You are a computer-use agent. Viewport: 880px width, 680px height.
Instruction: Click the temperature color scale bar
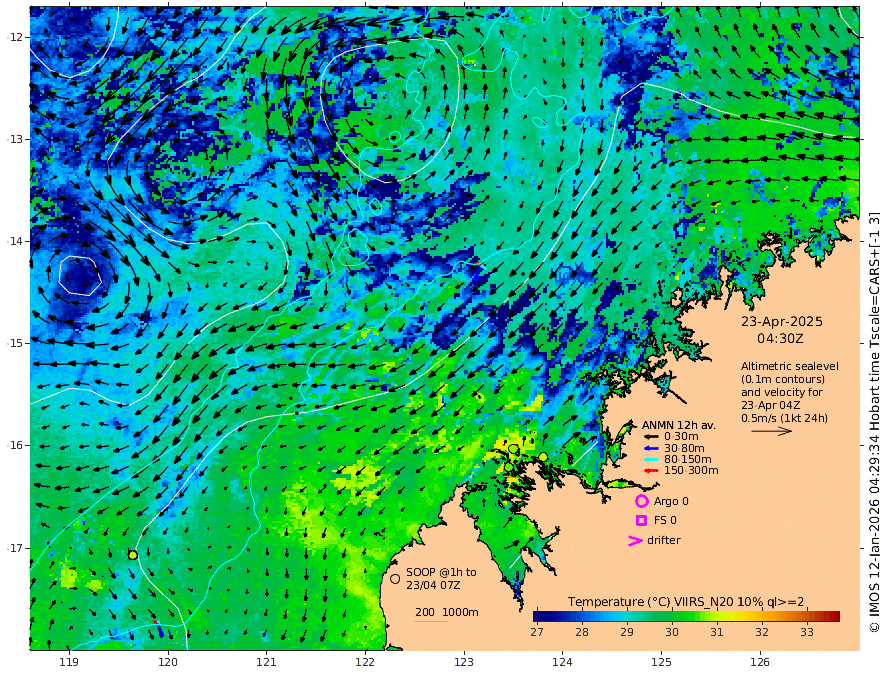click(686, 616)
